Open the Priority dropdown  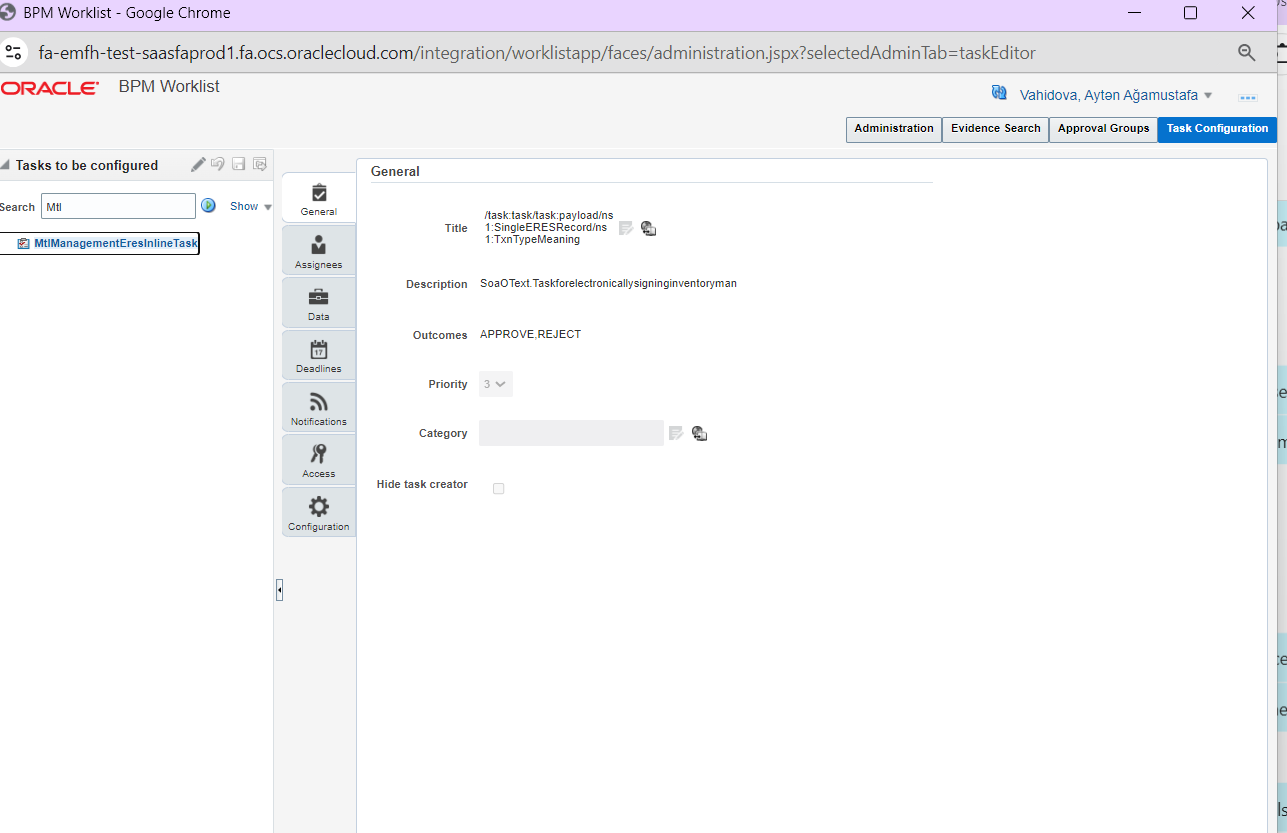pyautogui.click(x=495, y=383)
